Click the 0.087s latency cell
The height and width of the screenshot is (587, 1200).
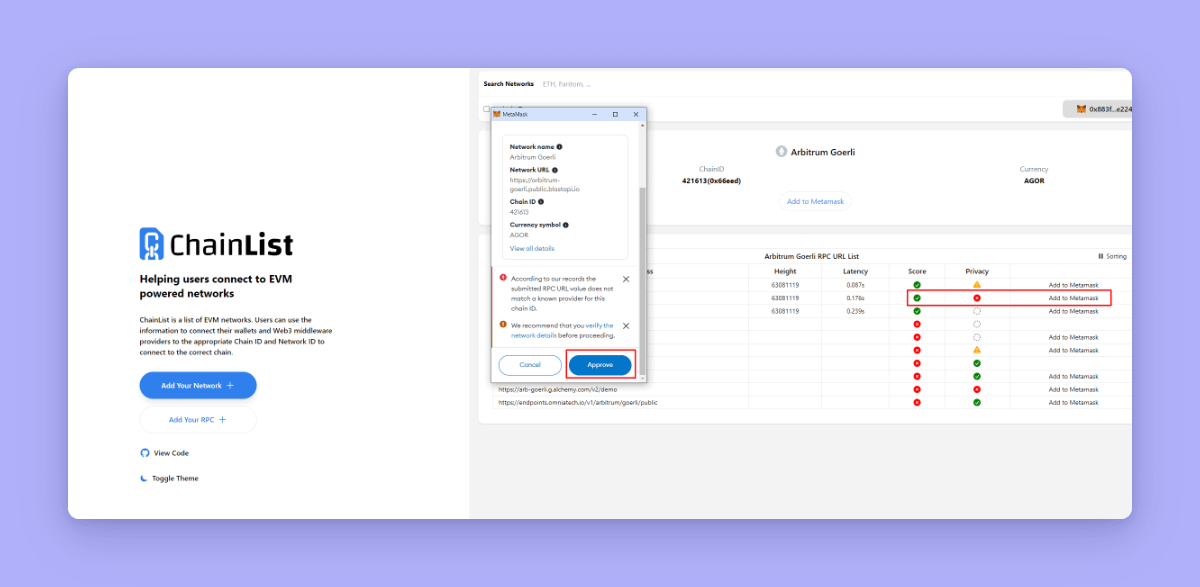[856, 285]
